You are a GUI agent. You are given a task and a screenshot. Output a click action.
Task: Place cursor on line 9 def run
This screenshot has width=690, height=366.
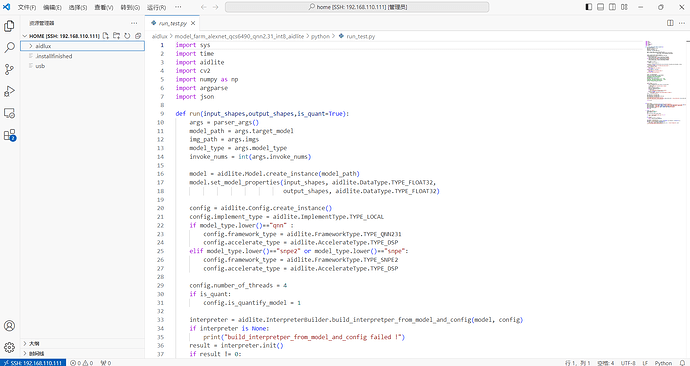point(262,113)
